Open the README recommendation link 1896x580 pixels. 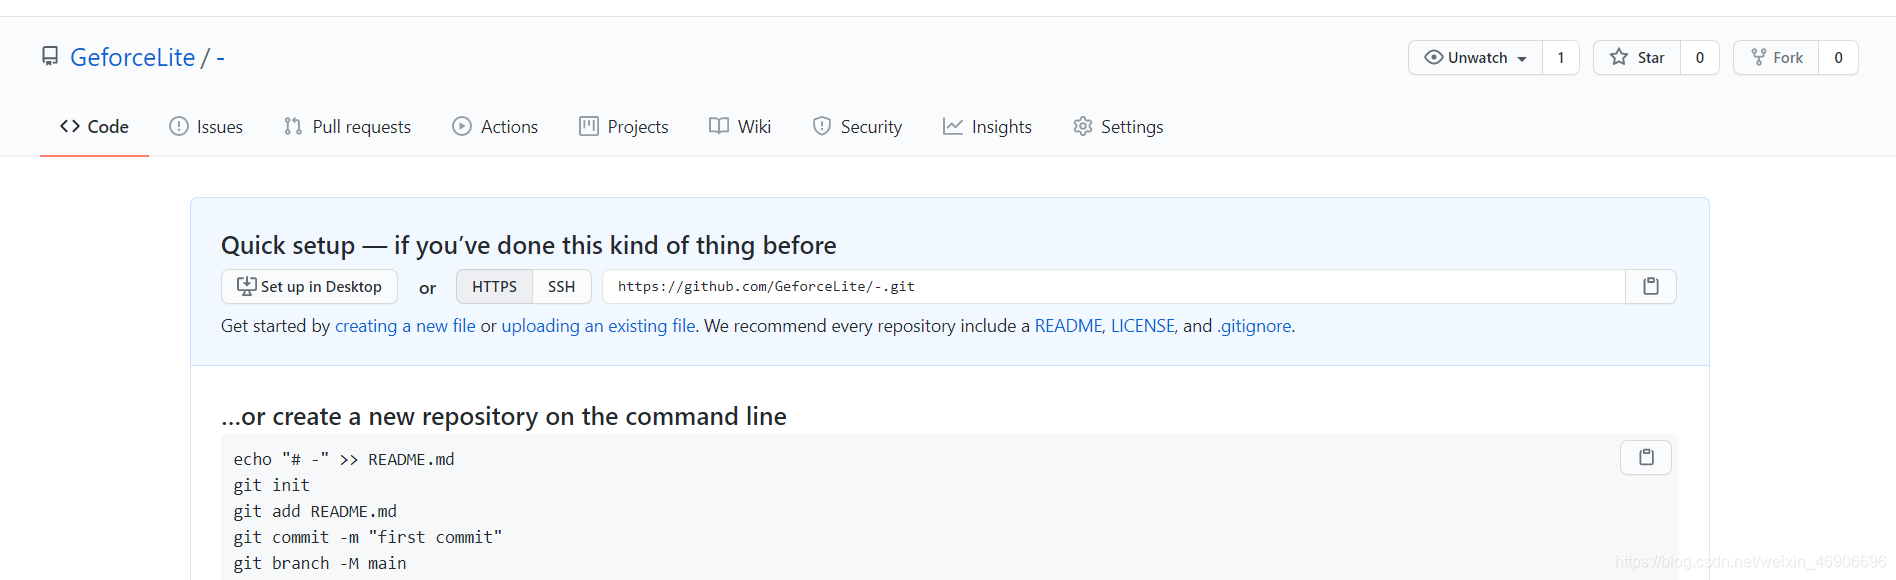point(1068,325)
